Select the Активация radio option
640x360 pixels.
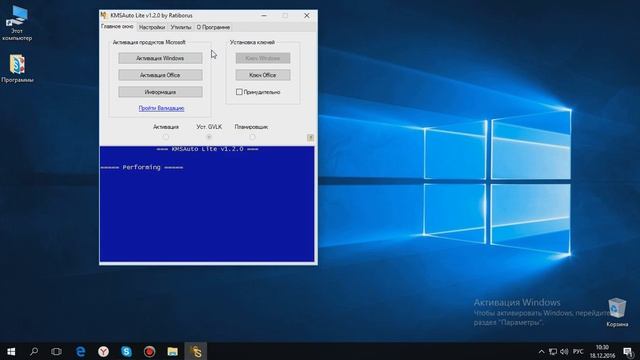coord(166,137)
